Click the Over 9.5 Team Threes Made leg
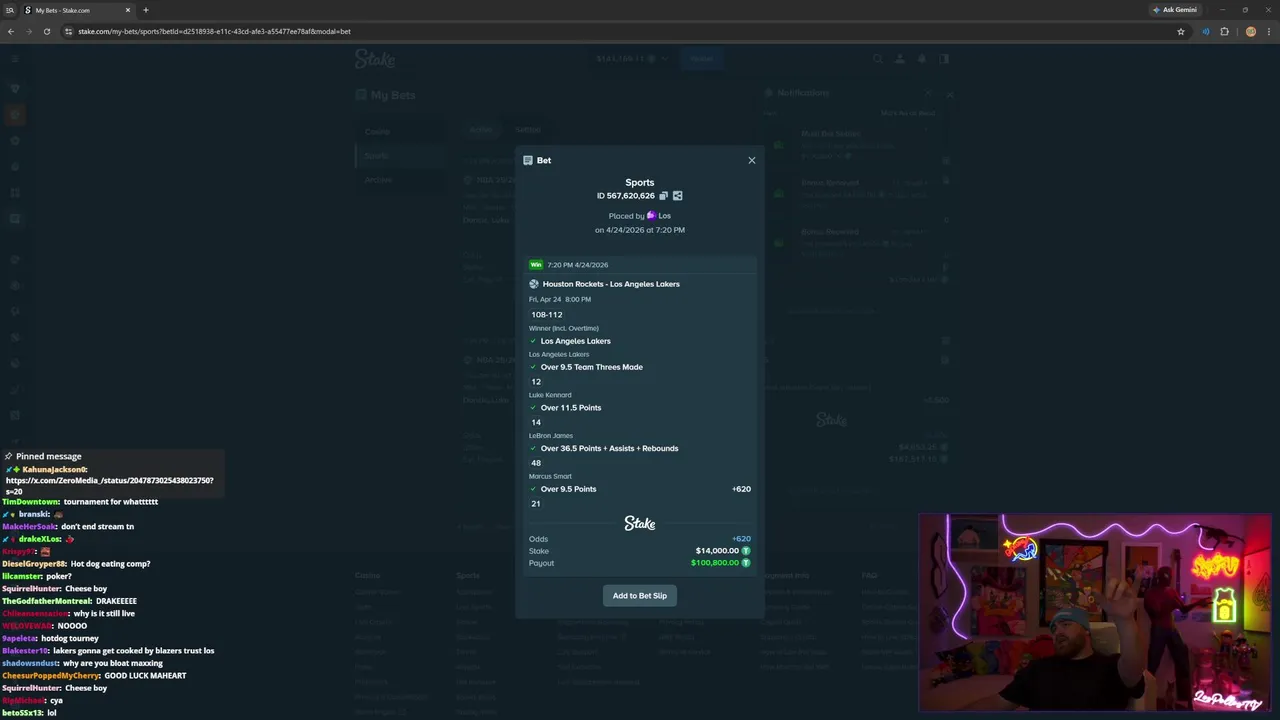This screenshot has height=720, width=1280. (x=591, y=367)
